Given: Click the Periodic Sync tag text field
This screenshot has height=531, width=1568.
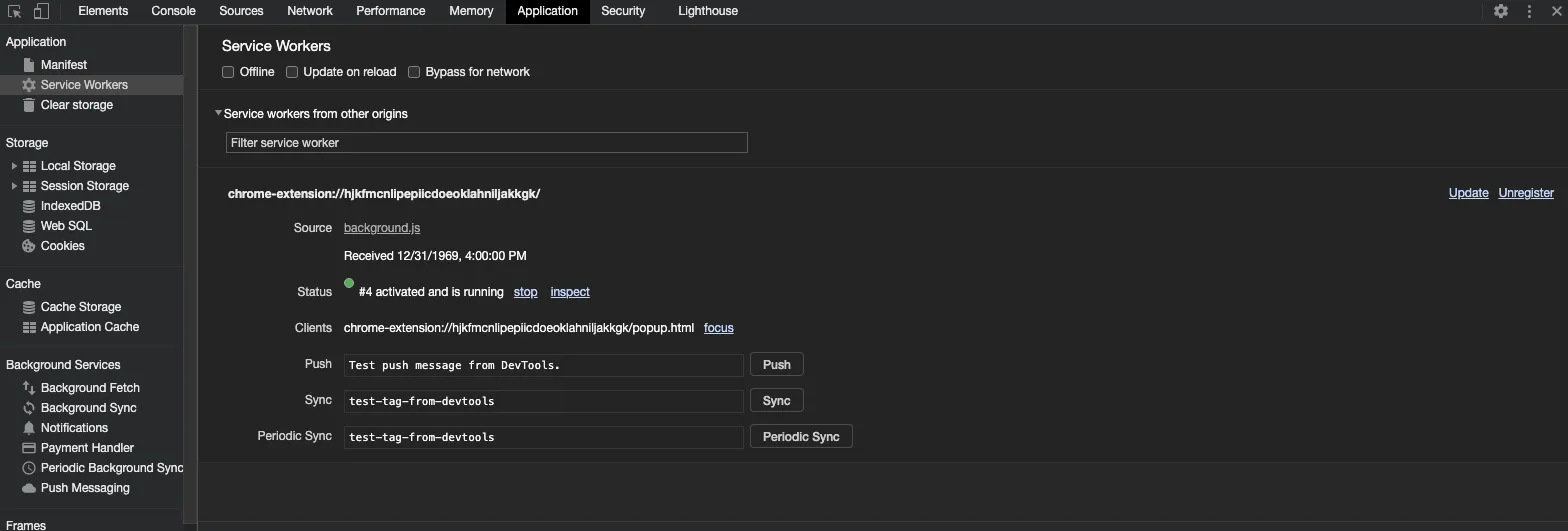Looking at the screenshot, I should [544, 437].
